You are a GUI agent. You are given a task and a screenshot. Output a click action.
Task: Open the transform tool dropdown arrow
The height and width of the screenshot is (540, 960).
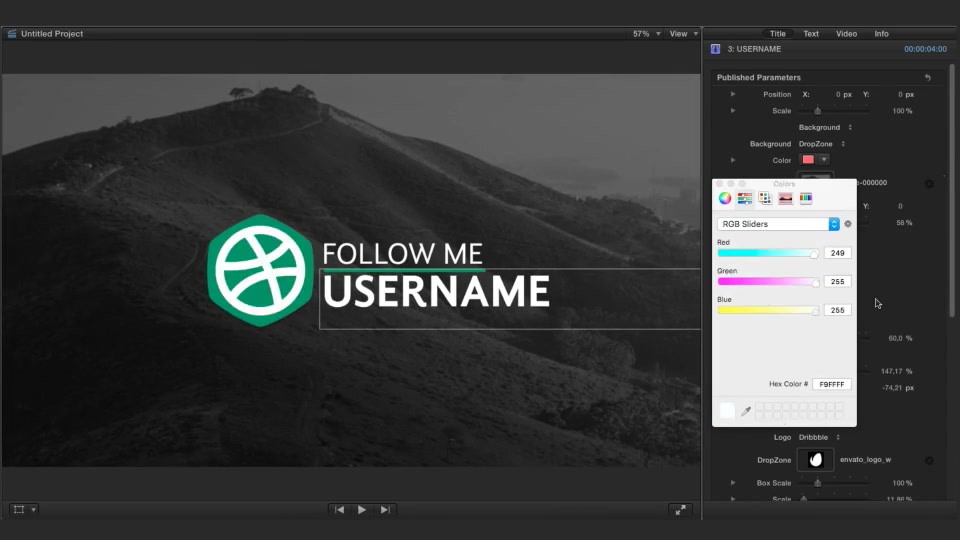(34, 509)
